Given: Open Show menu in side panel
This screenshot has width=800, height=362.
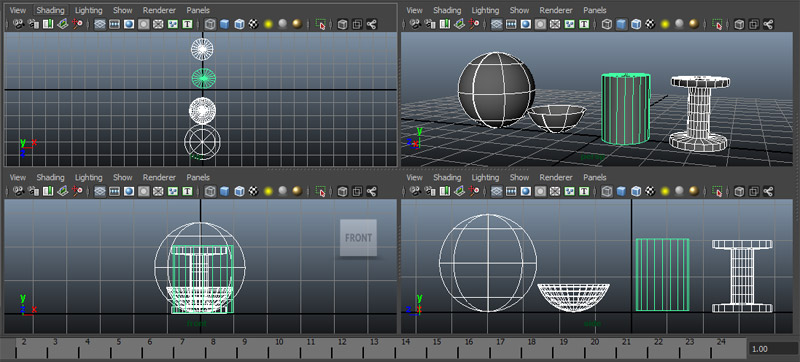Looking at the screenshot, I should (519, 177).
